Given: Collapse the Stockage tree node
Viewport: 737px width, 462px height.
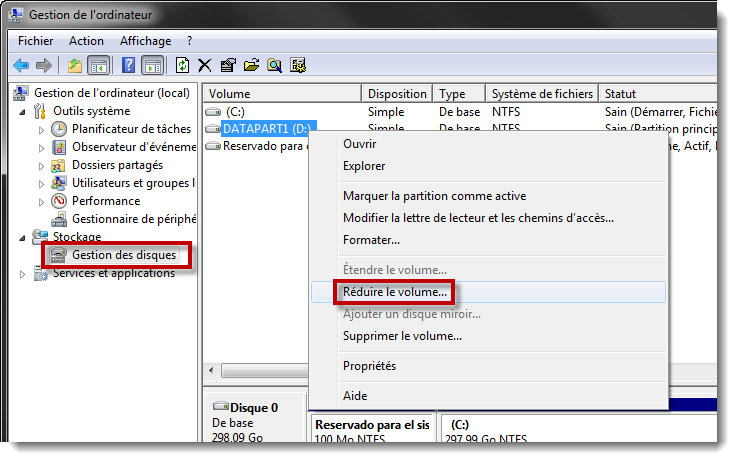Looking at the screenshot, I should [x=22, y=237].
